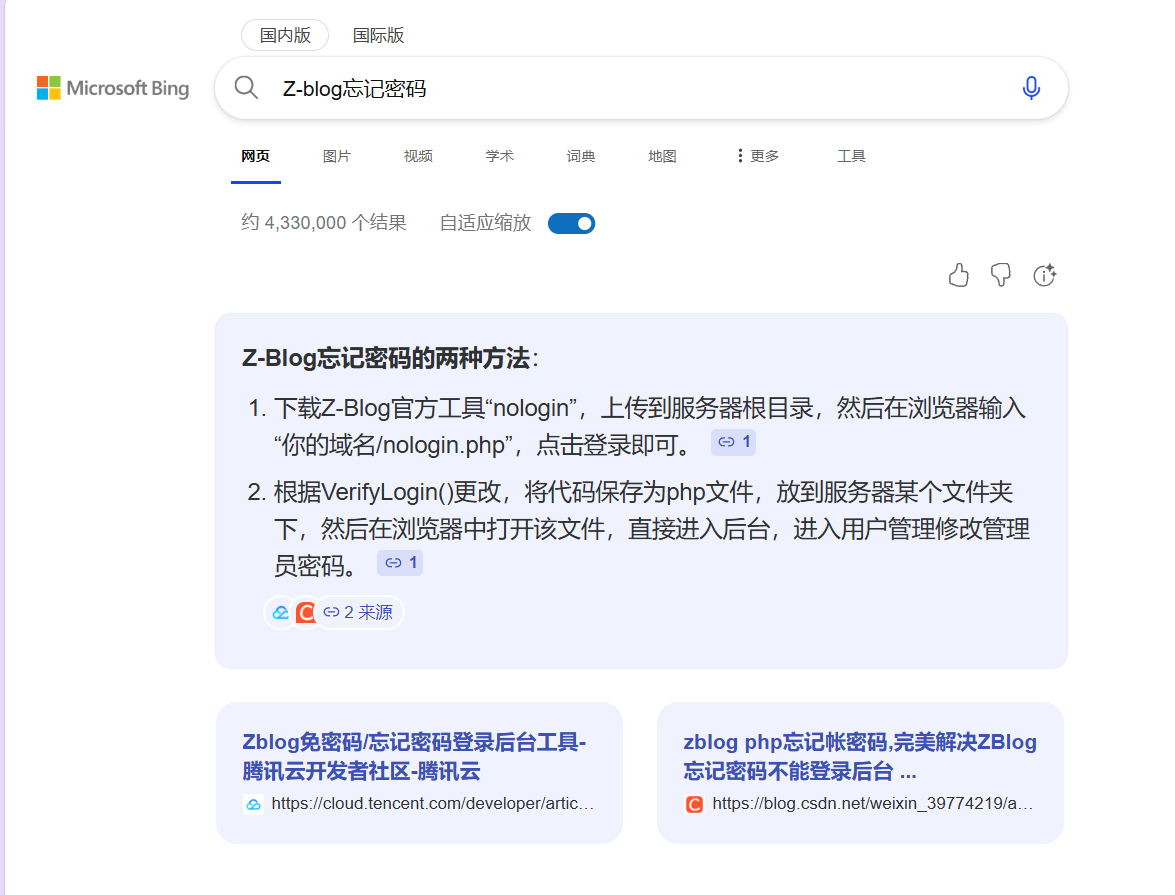The width and height of the screenshot is (1175, 895).
Task: Click the Tencent Cloud source icon
Action: pyautogui.click(x=280, y=612)
